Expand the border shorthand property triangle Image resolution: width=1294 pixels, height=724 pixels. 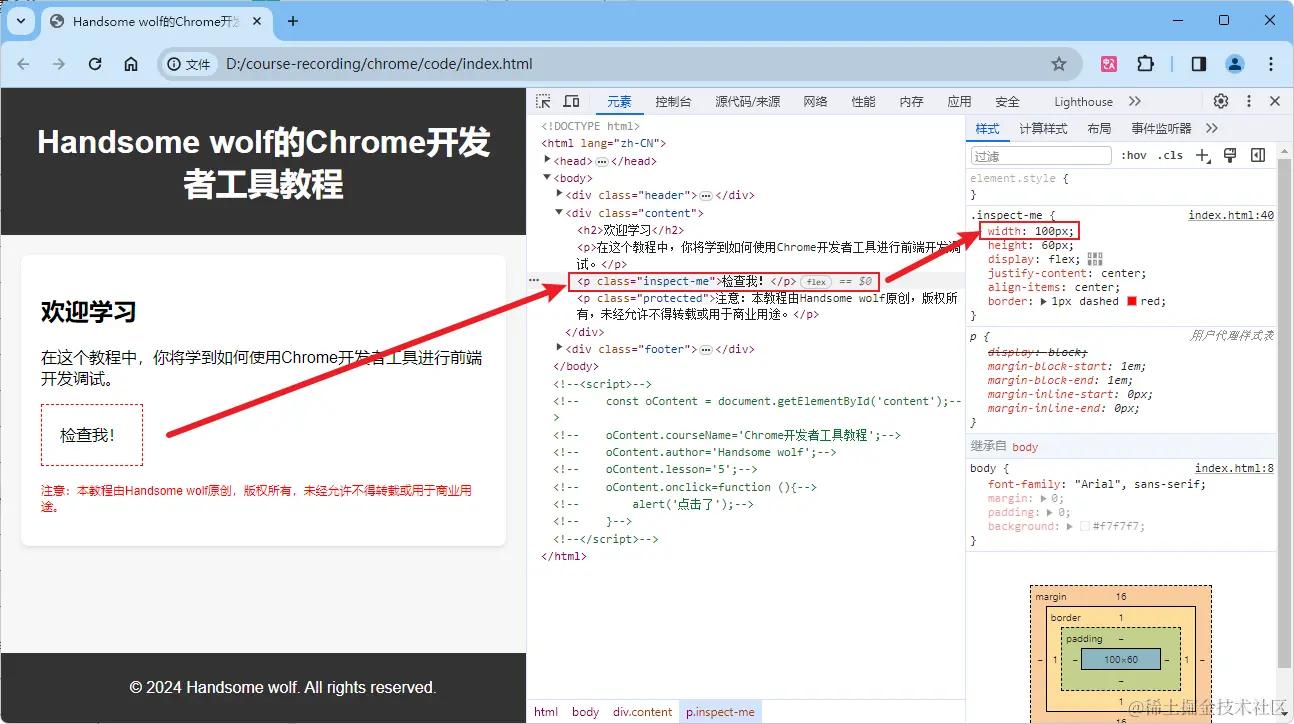[1044, 301]
